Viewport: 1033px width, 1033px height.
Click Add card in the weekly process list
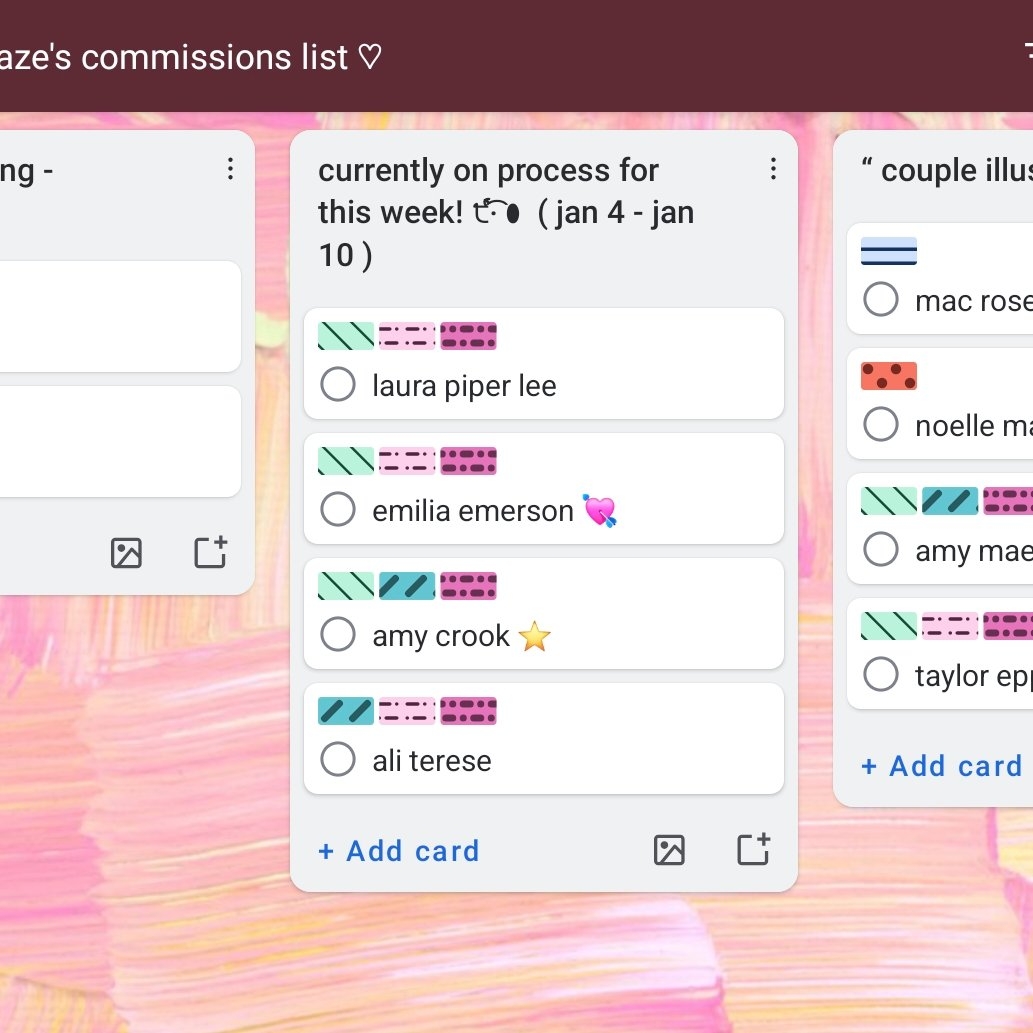tap(399, 851)
